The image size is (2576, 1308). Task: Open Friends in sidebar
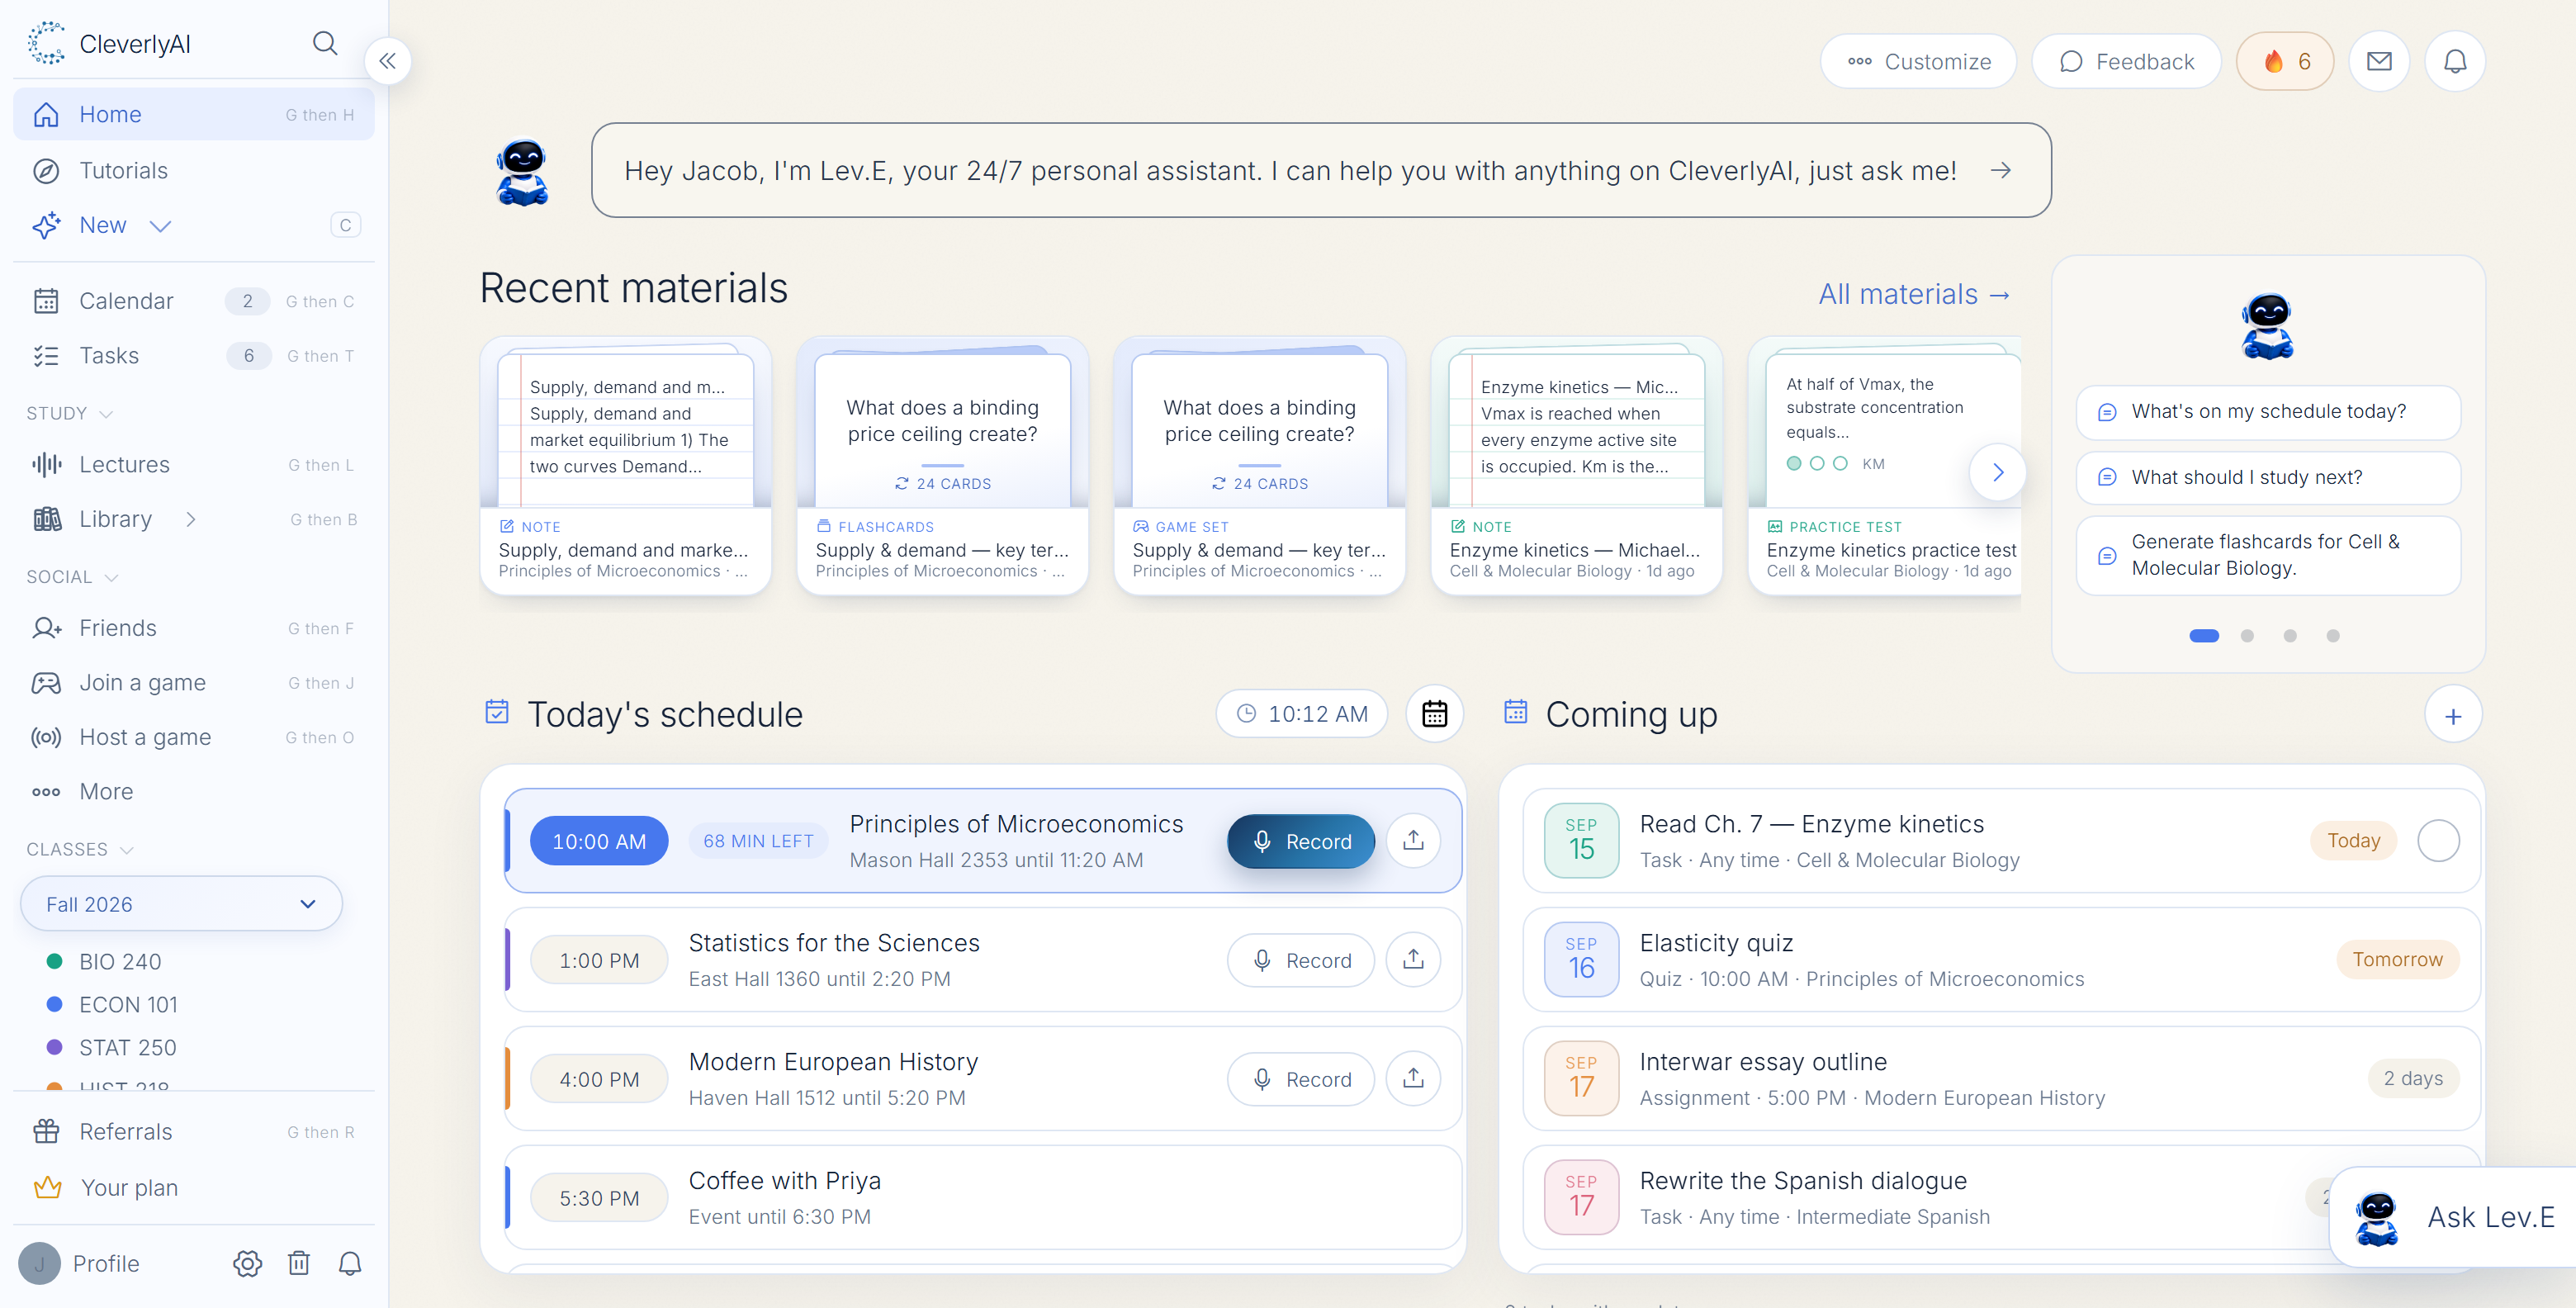(193, 628)
